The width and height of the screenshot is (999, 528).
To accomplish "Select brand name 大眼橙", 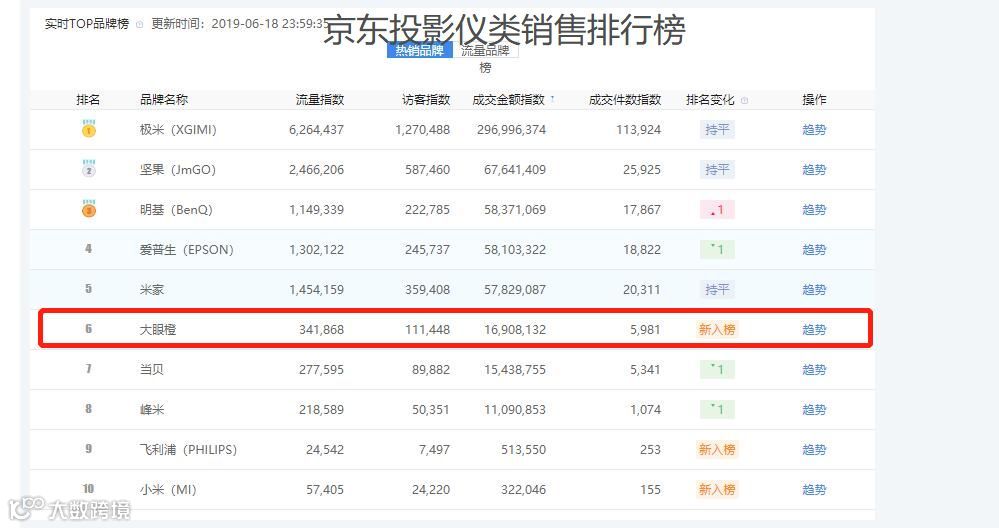I will click(x=157, y=330).
